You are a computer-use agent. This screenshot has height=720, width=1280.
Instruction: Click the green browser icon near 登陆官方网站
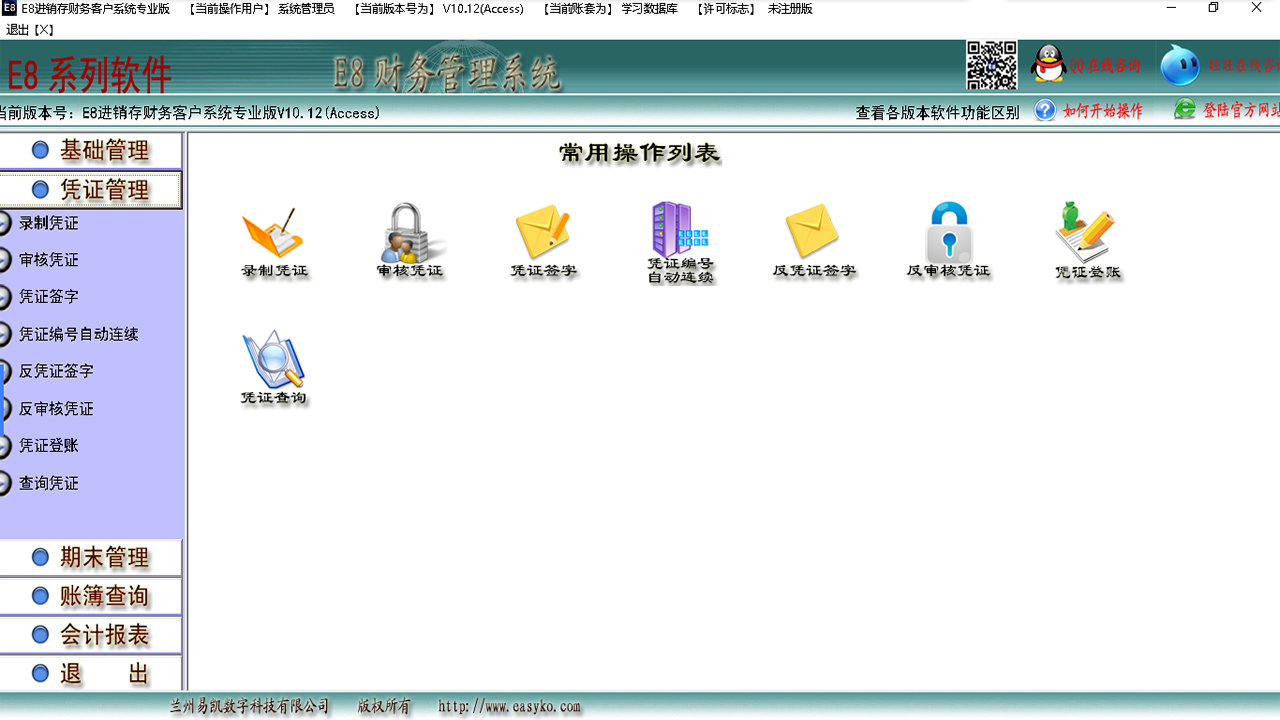click(x=1185, y=110)
